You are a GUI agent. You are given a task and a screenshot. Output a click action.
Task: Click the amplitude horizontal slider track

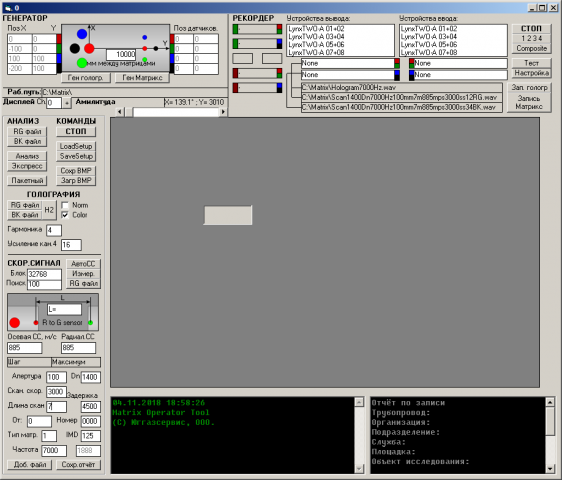click(x=172, y=112)
